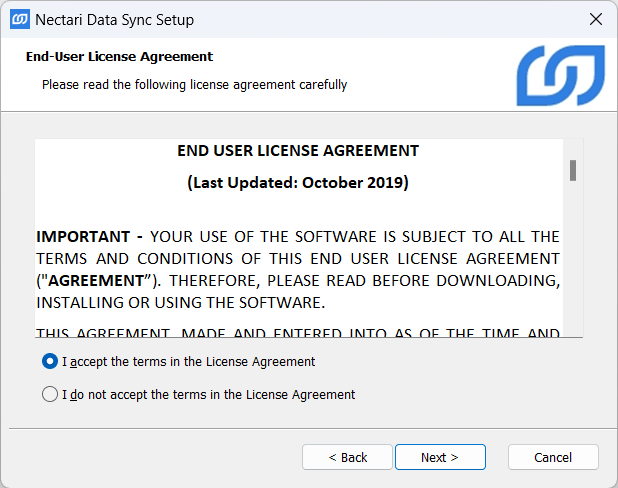Proceed by pressing the "Next >" button
Viewport: 618px width, 488px height.
click(x=440, y=457)
